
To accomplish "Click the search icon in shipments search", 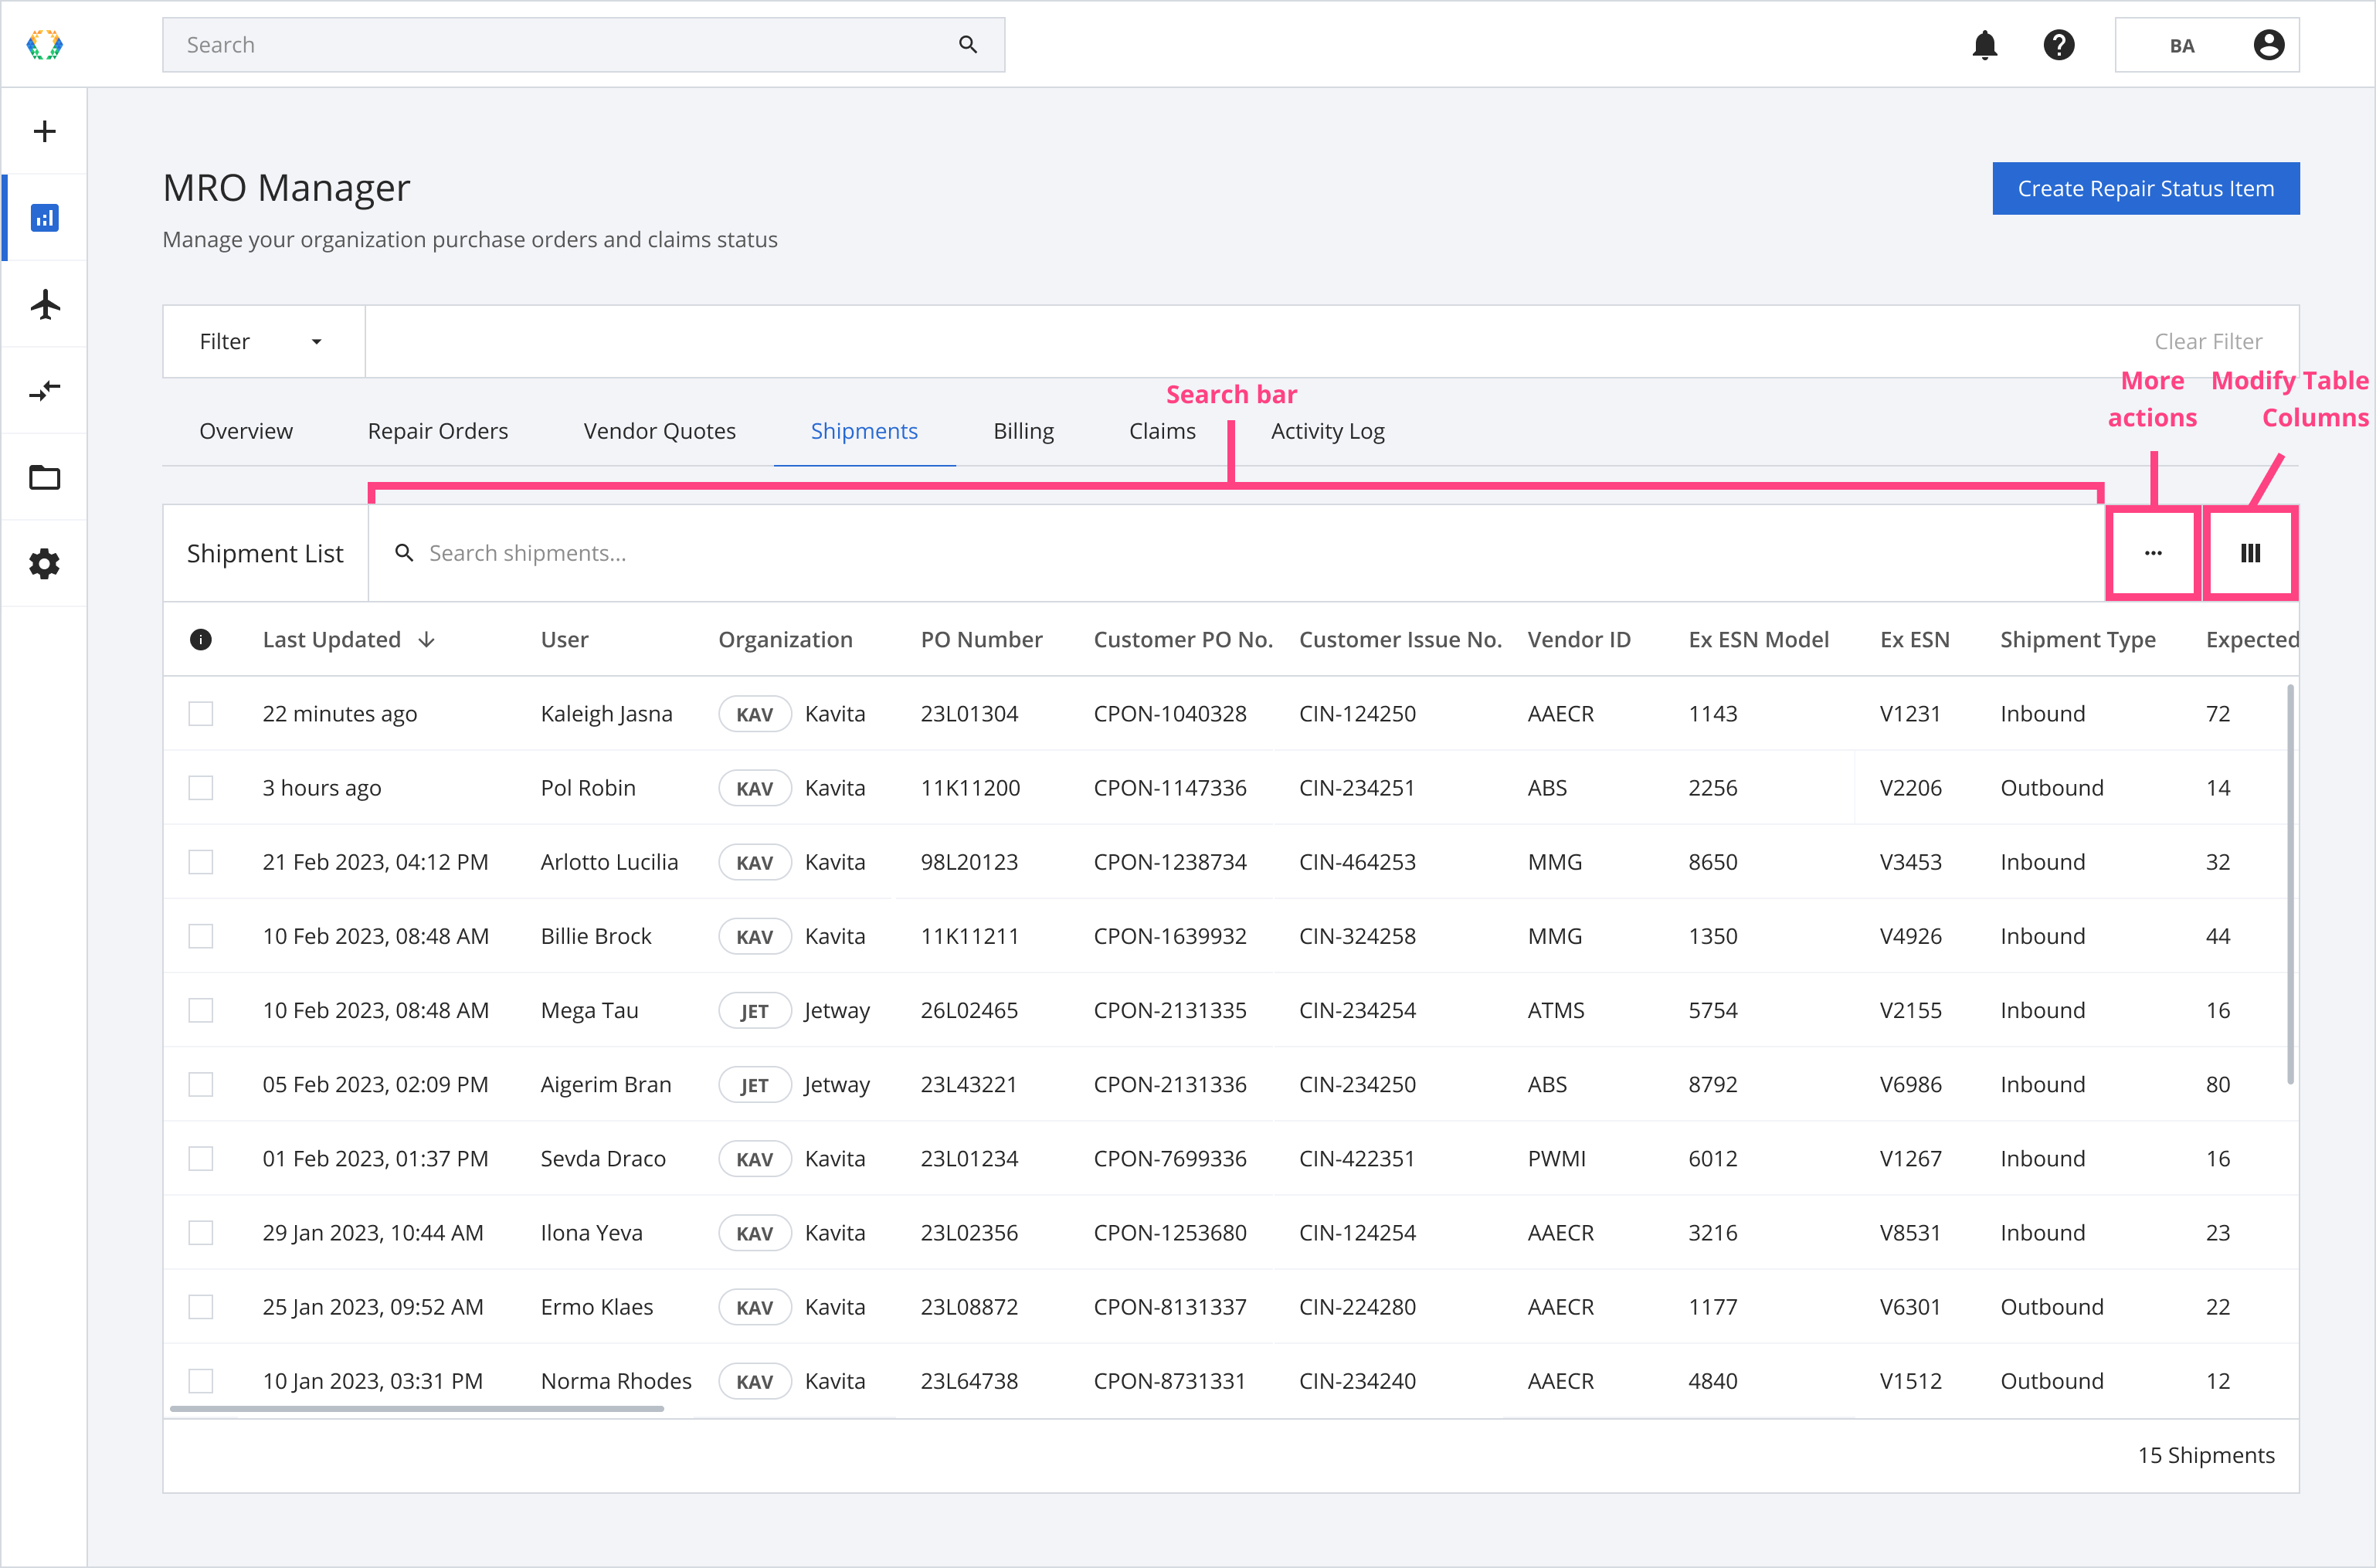I will pyautogui.click(x=404, y=553).
